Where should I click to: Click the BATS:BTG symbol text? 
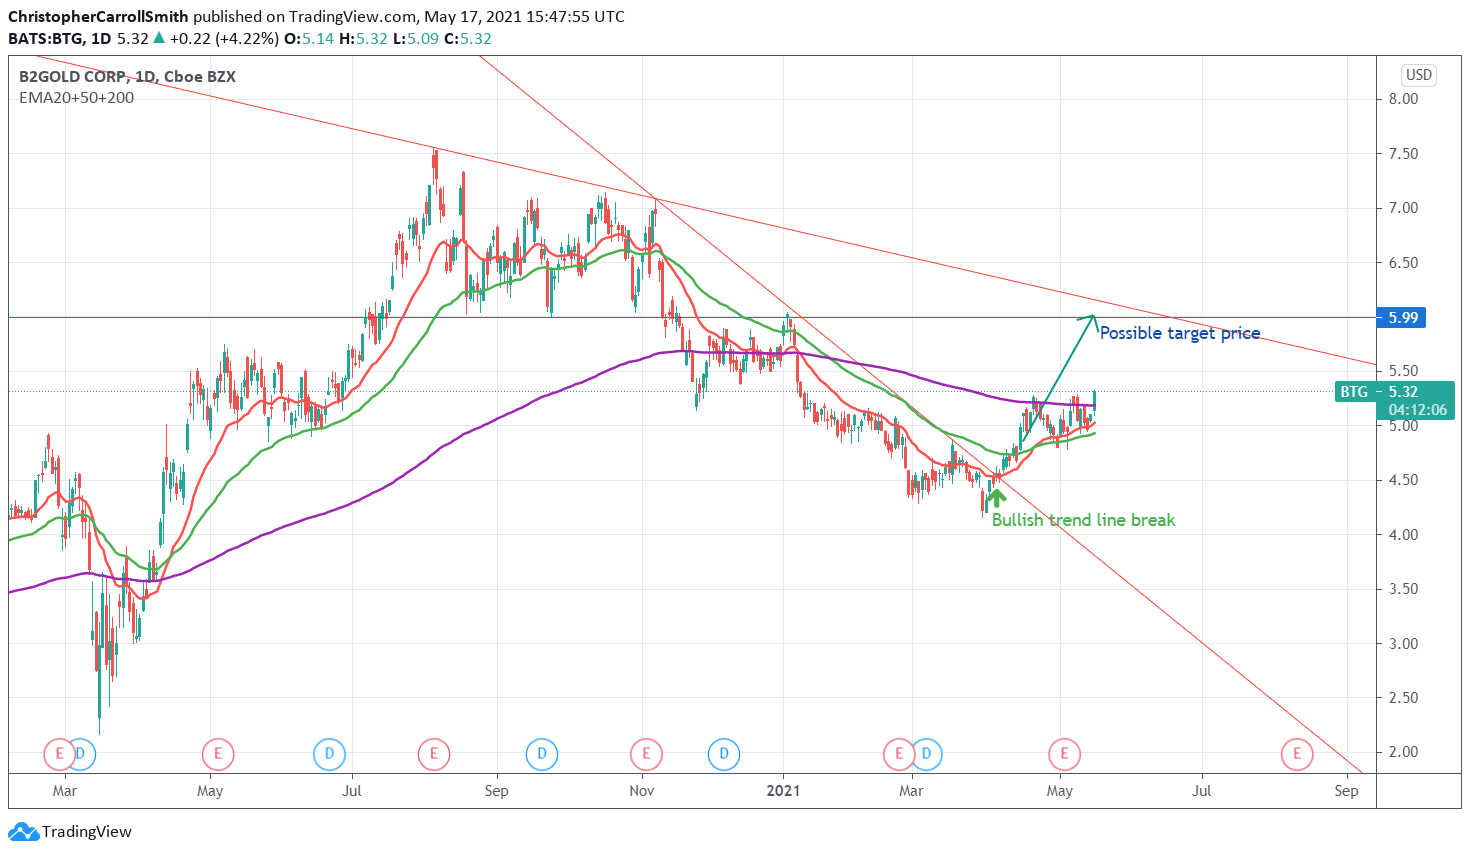pos(45,39)
